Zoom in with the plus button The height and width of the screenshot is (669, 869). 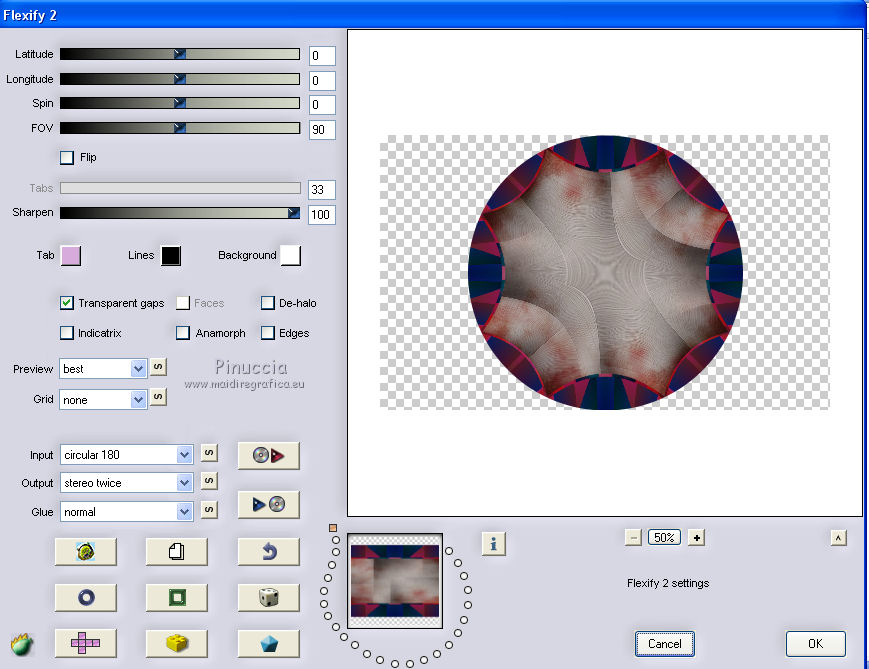pos(697,538)
